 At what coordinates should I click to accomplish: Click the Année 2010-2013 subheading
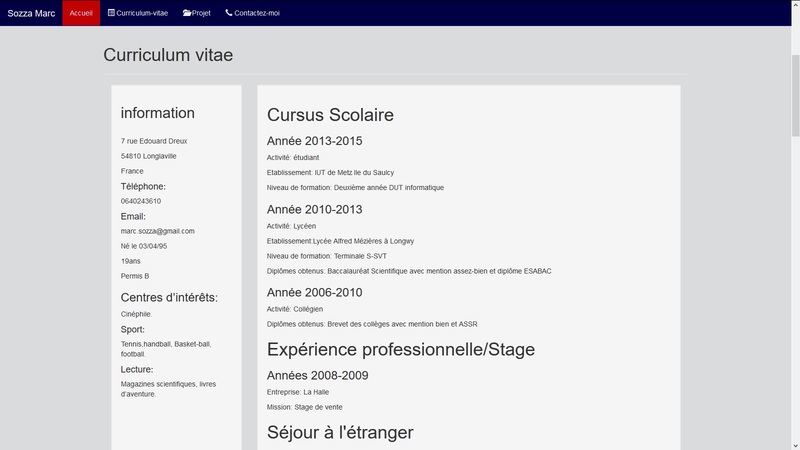314,209
